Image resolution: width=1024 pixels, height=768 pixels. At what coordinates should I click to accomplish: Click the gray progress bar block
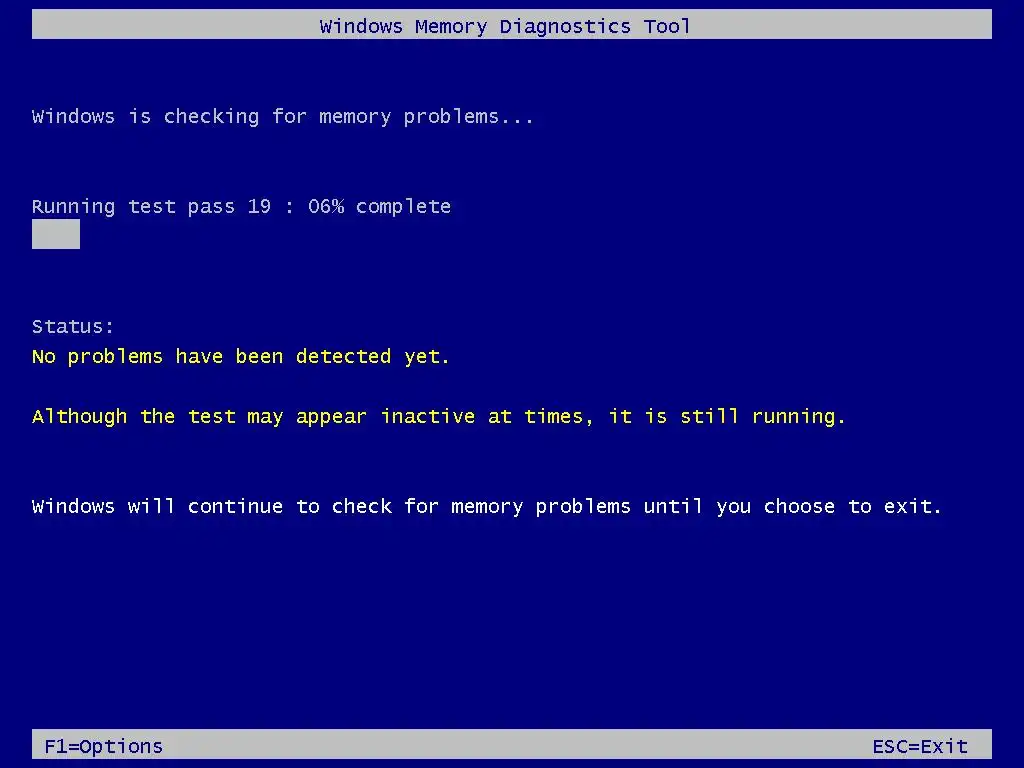tap(56, 234)
